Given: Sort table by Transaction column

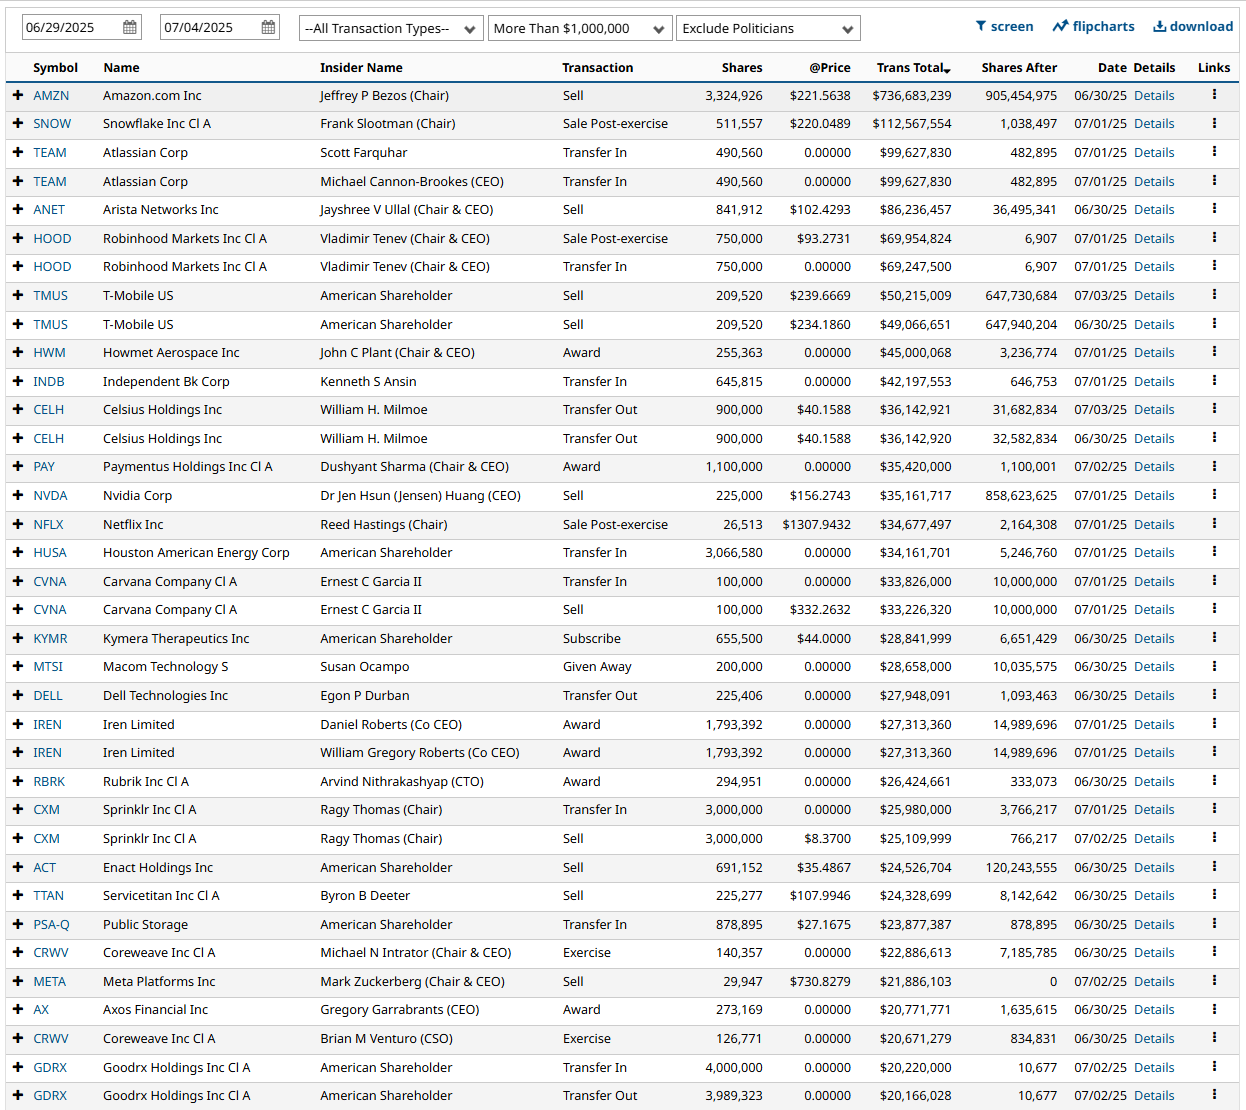Looking at the screenshot, I should click(x=598, y=68).
